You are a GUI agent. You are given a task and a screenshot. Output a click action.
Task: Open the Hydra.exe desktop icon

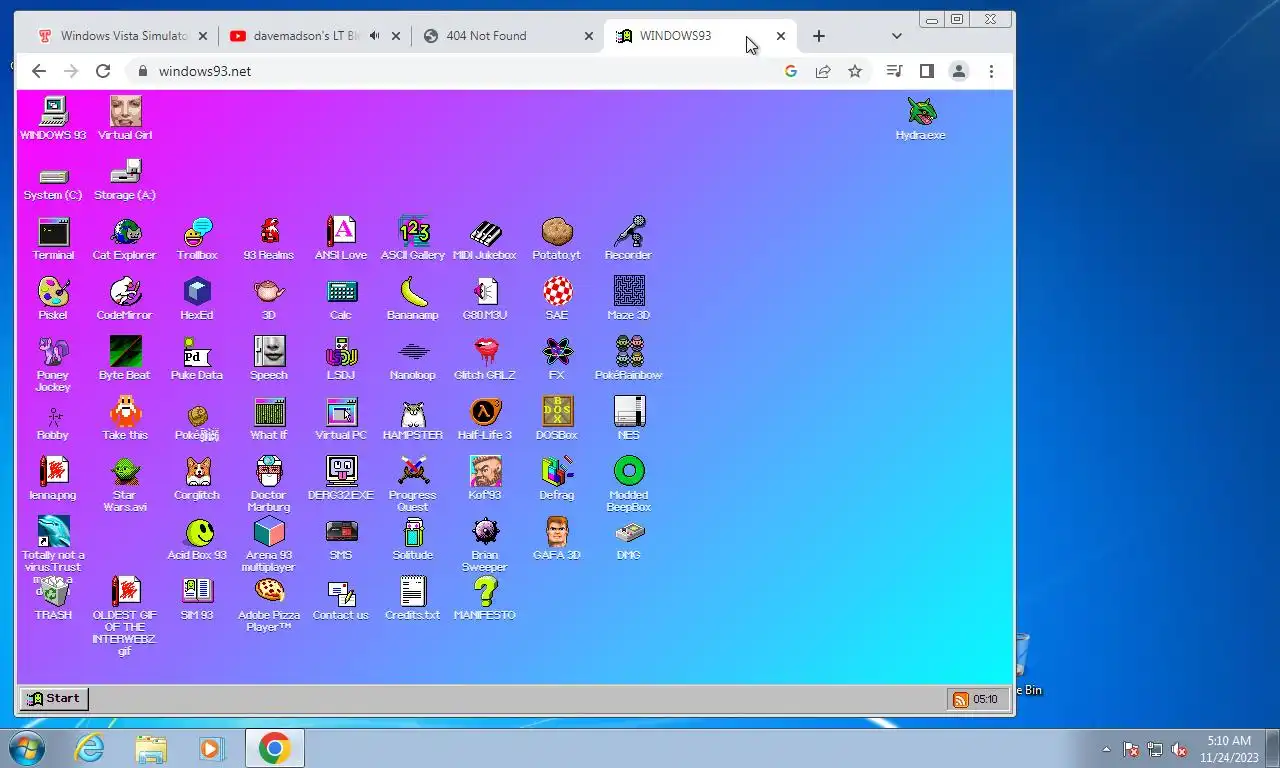coord(920,118)
